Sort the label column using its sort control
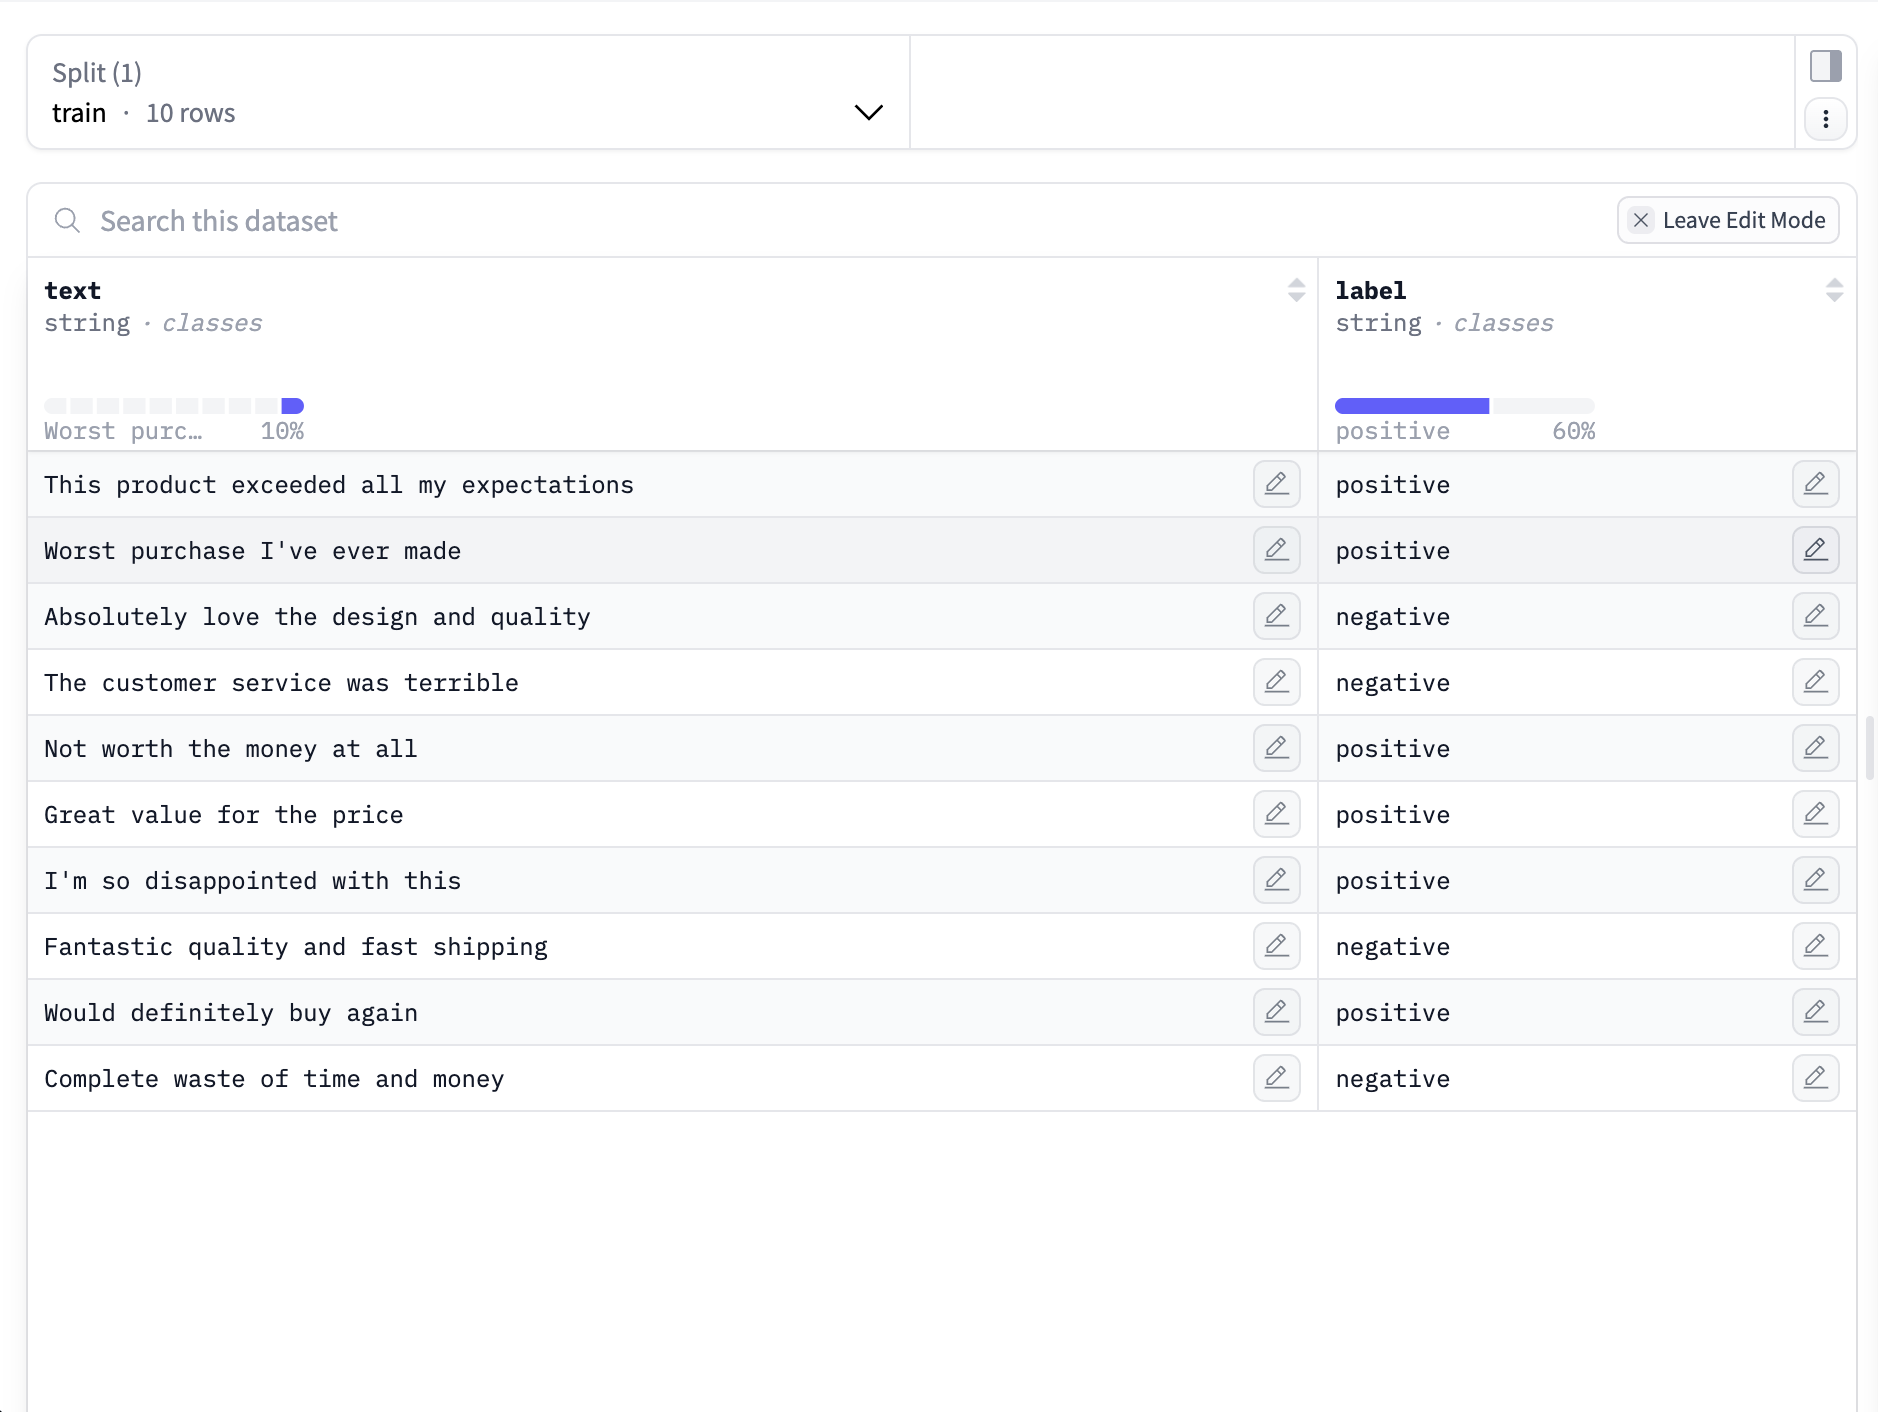The image size is (1878, 1412). click(x=1833, y=290)
